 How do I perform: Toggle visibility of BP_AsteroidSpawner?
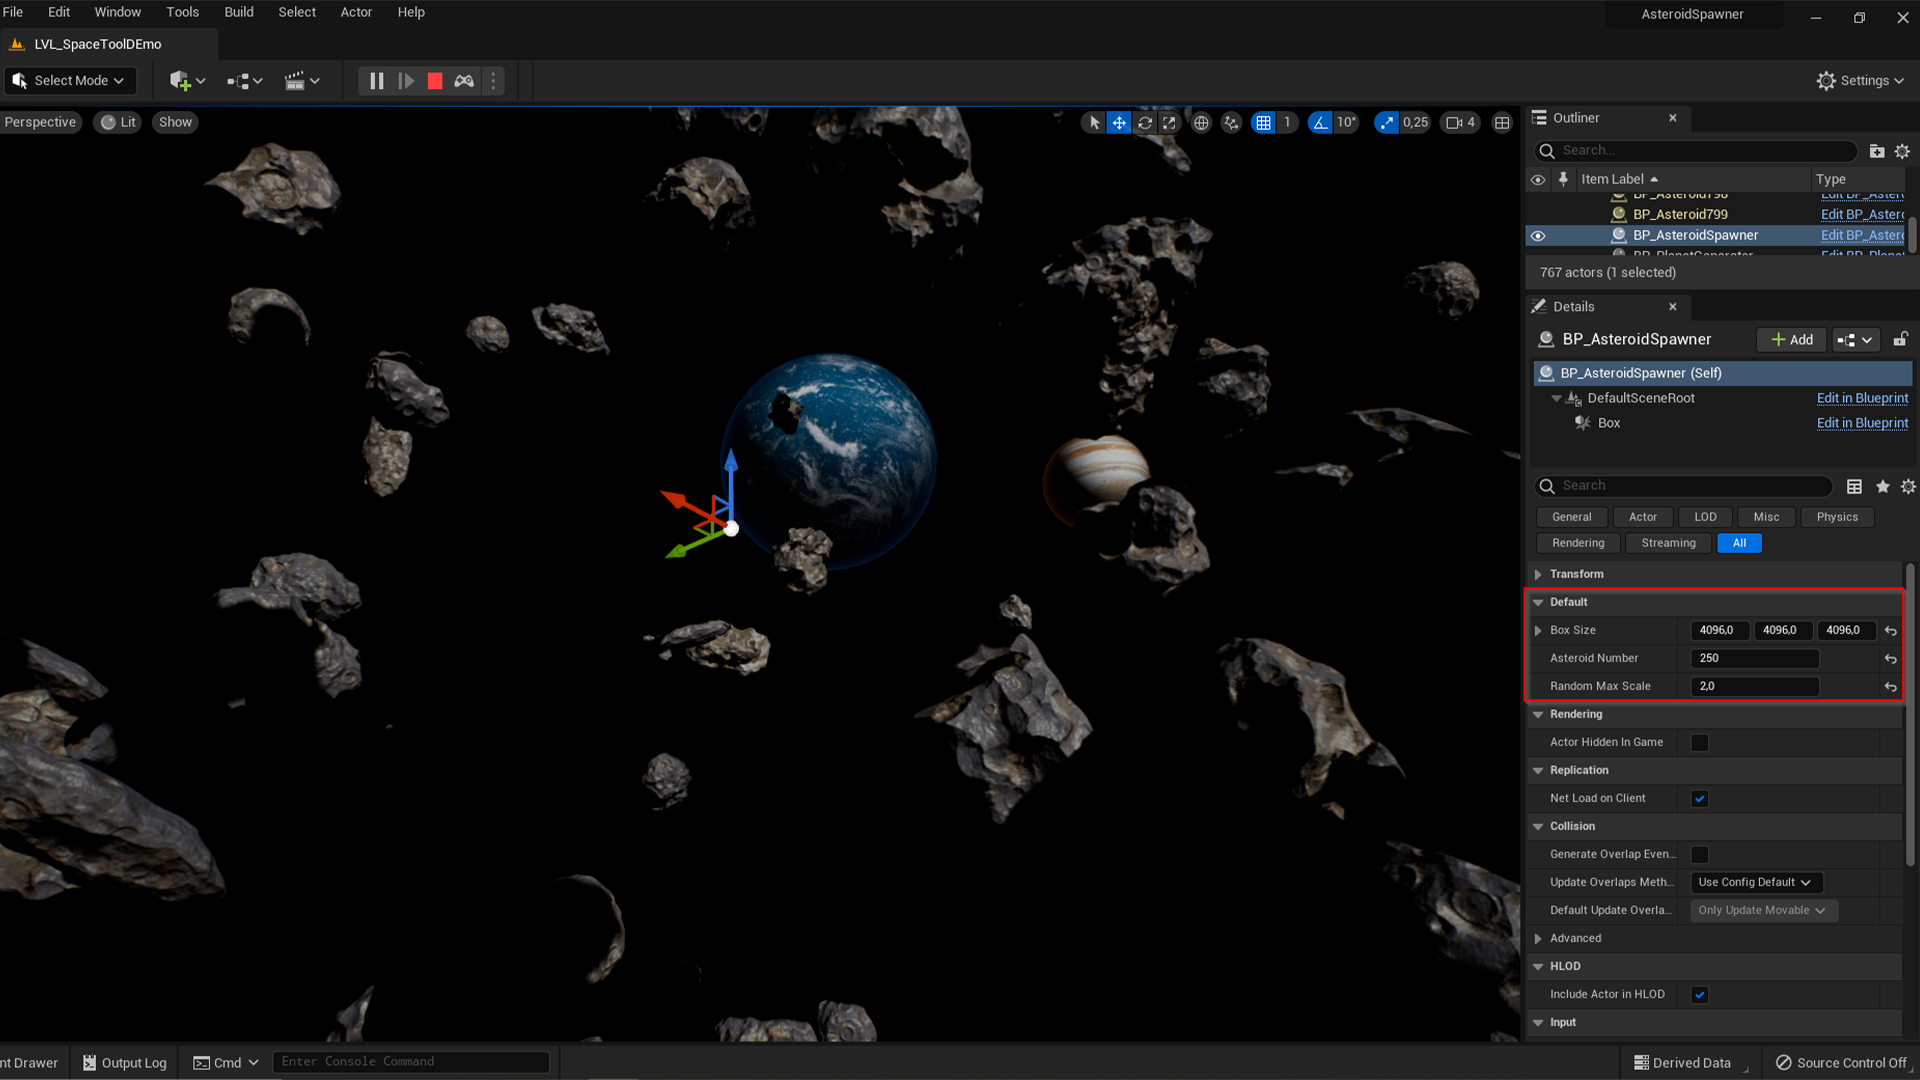pos(1538,236)
